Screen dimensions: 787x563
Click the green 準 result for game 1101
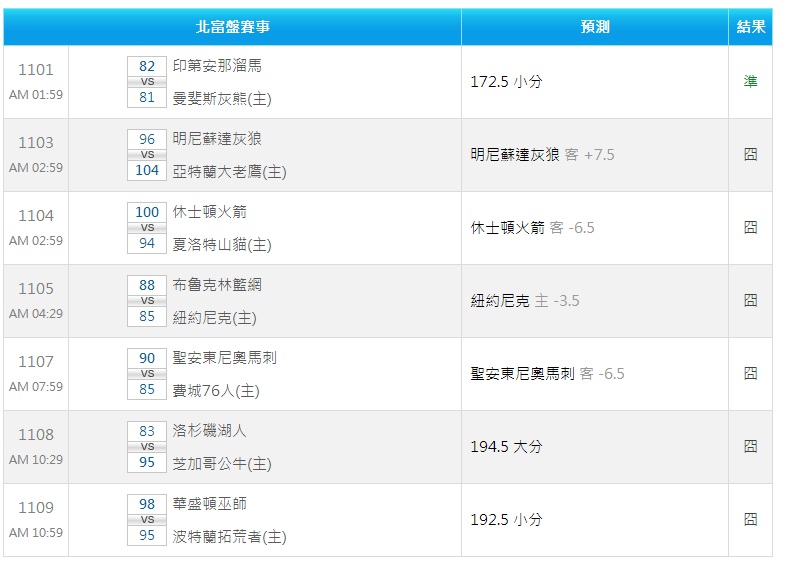pyautogui.click(x=750, y=82)
